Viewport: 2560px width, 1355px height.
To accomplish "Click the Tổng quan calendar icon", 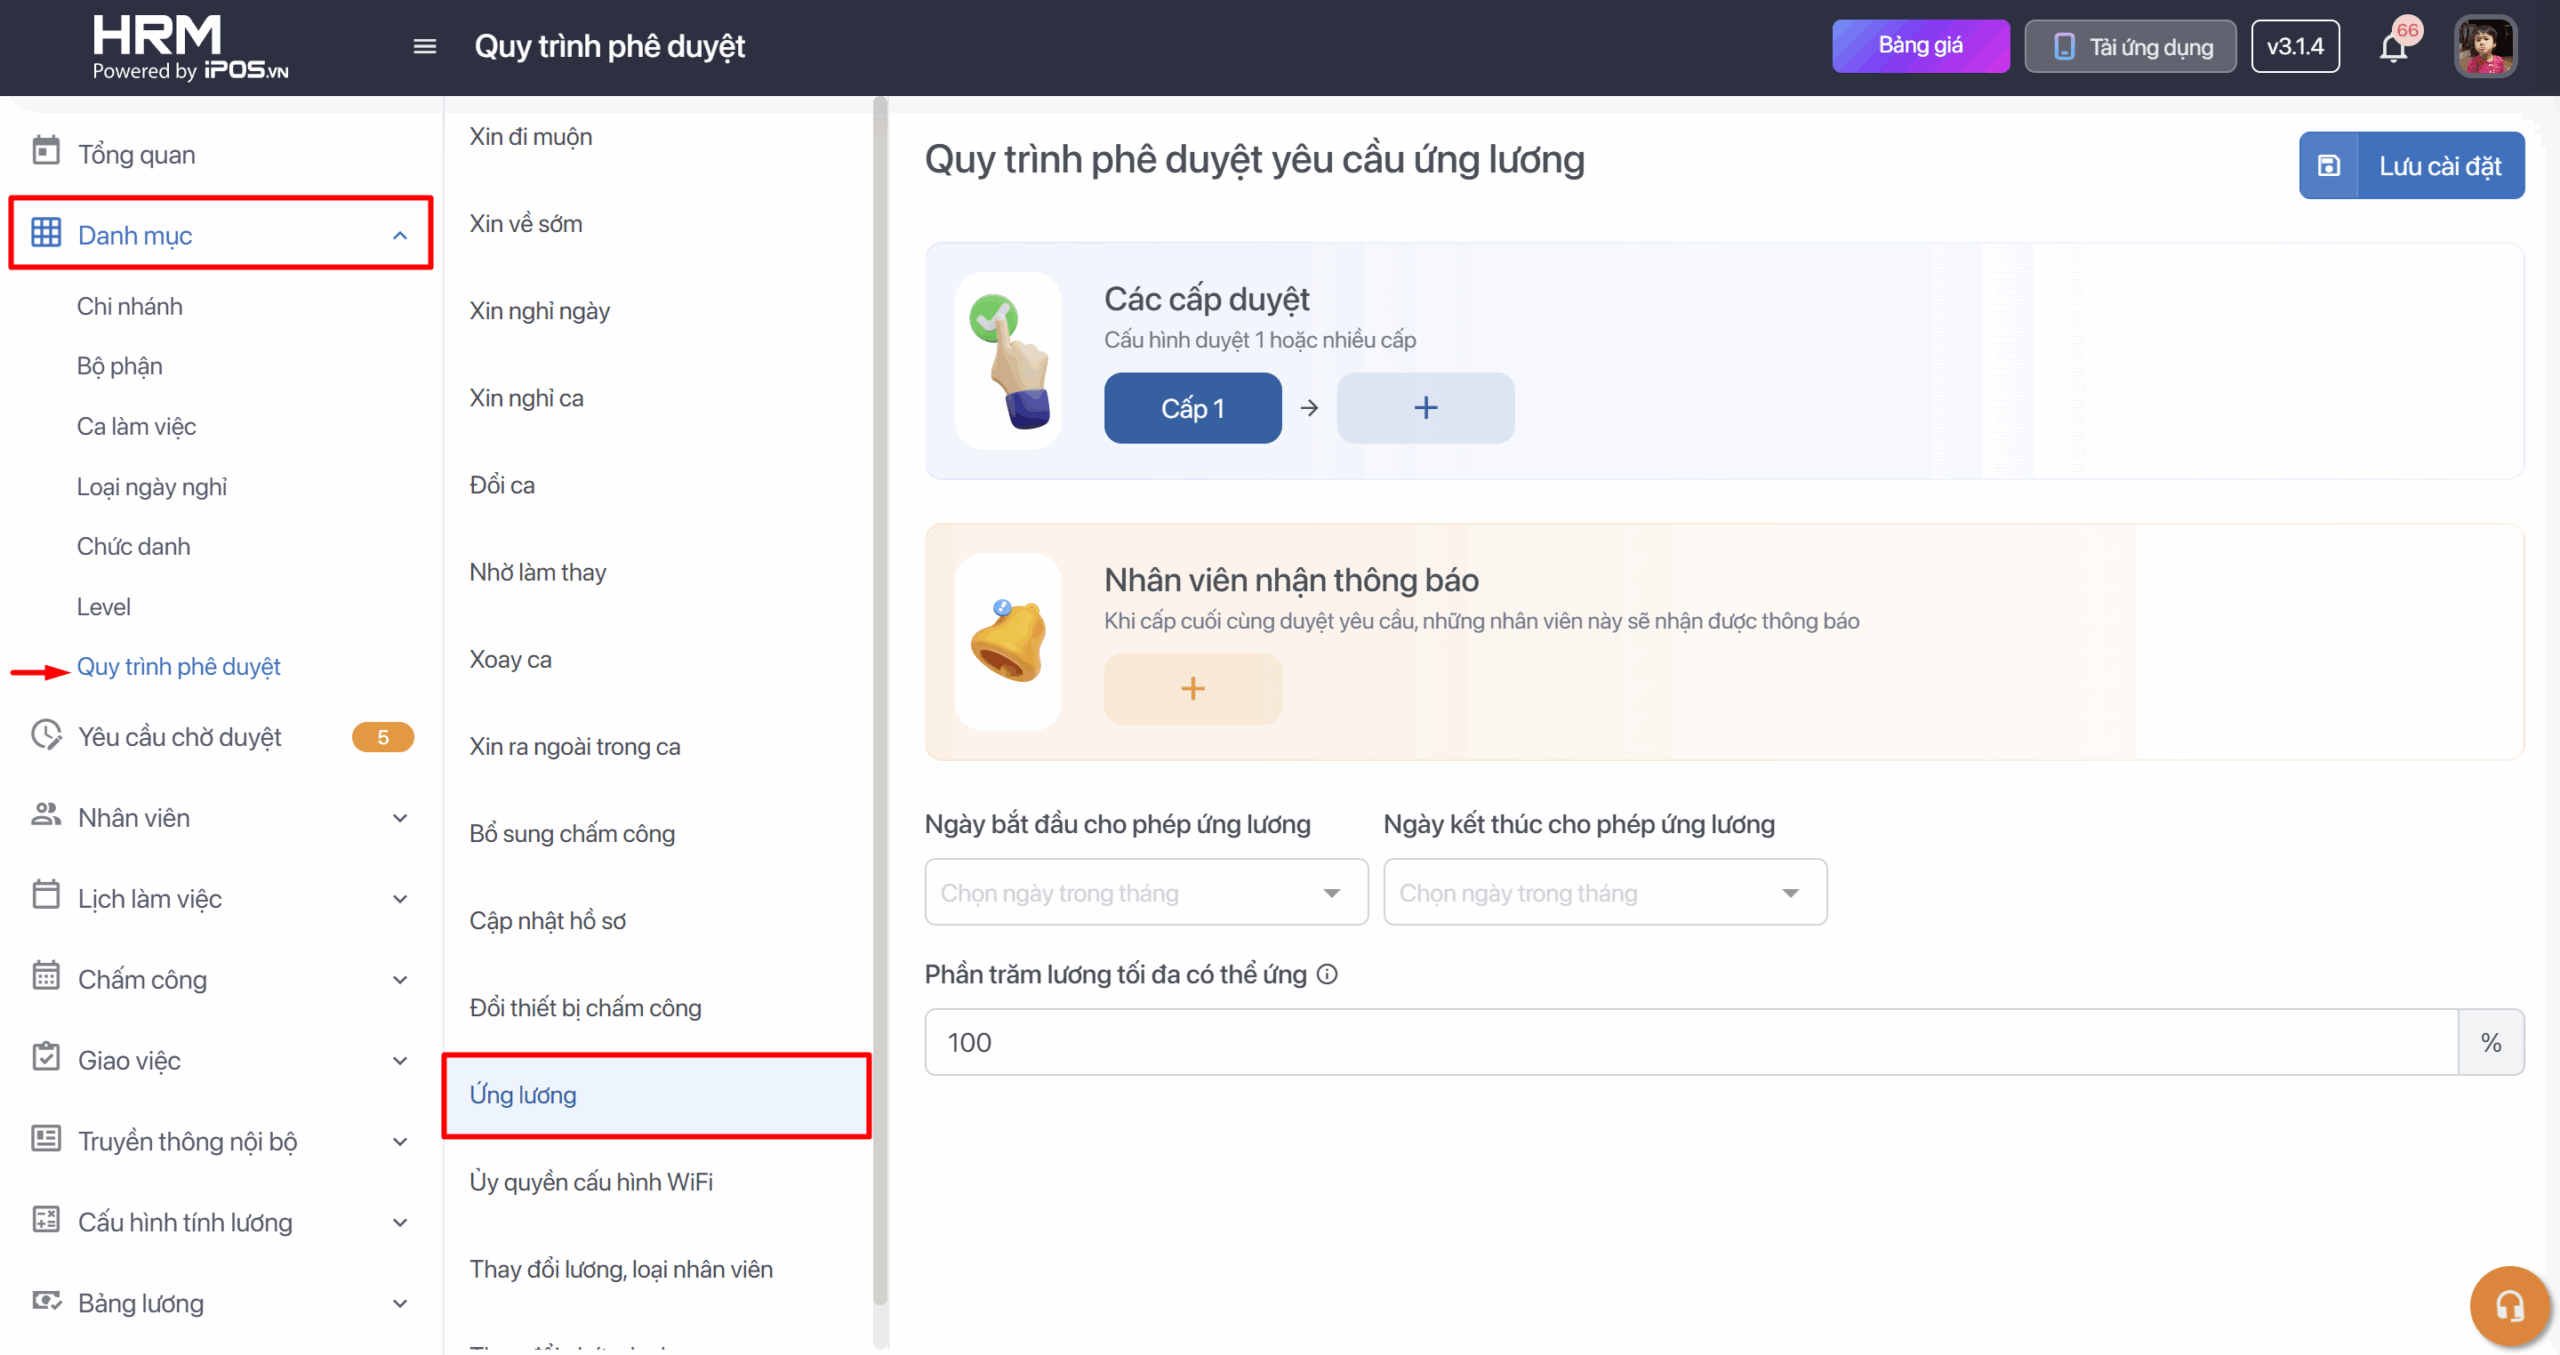I will click(x=46, y=152).
